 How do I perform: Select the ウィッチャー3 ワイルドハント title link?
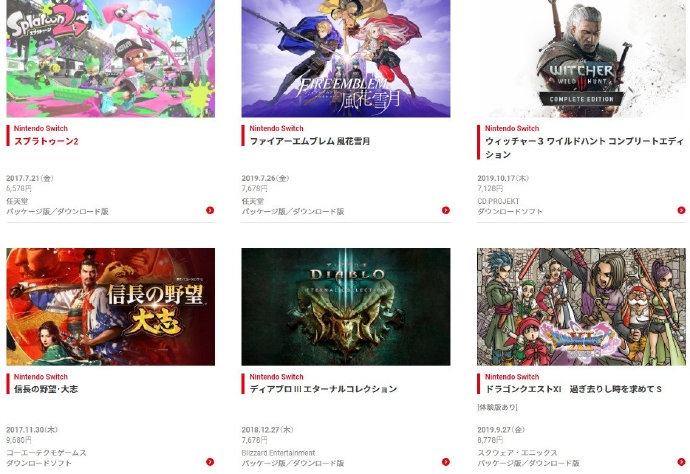pyautogui.click(x=584, y=148)
